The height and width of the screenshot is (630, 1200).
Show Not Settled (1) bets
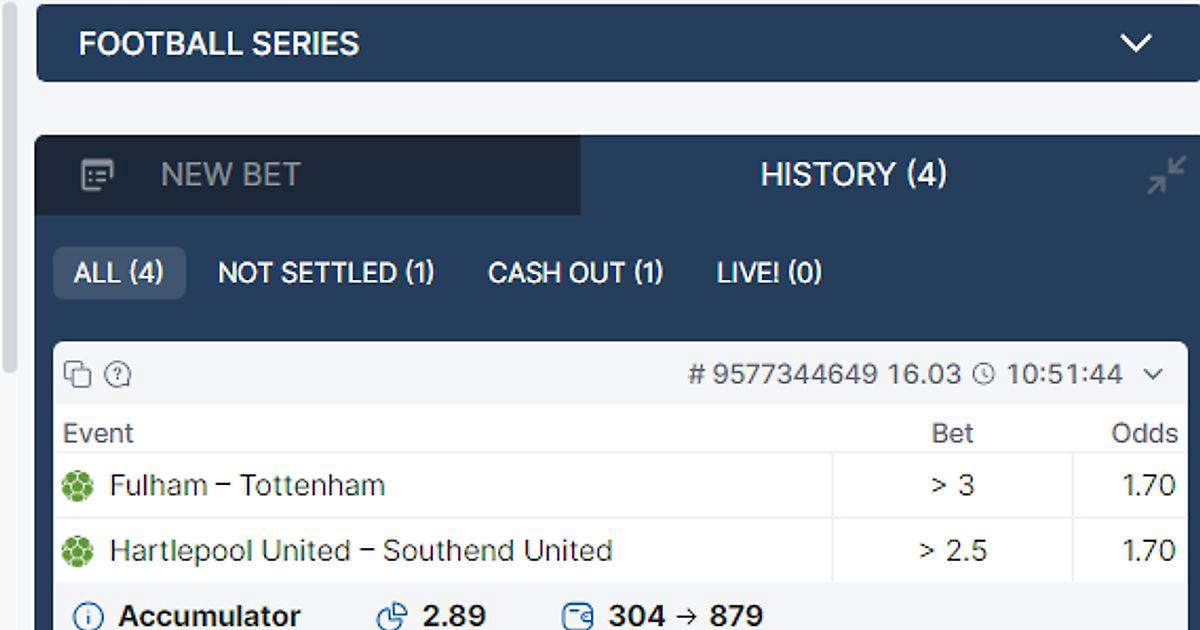(326, 273)
